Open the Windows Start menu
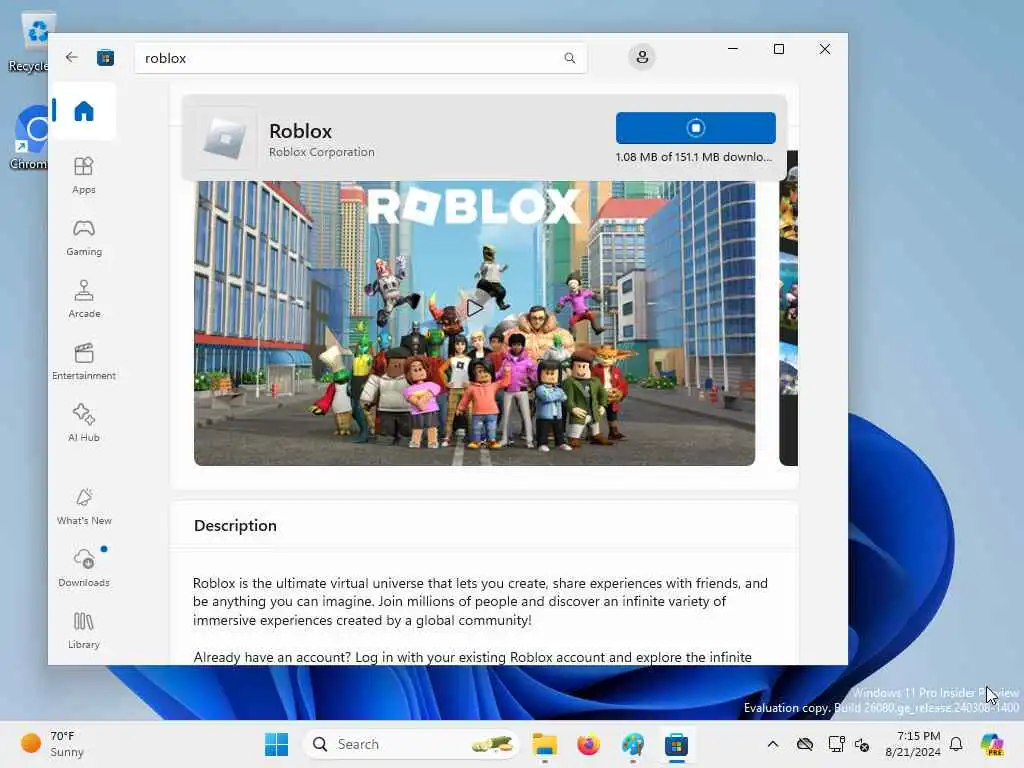Image resolution: width=1024 pixels, height=768 pixels. [276, 744]
